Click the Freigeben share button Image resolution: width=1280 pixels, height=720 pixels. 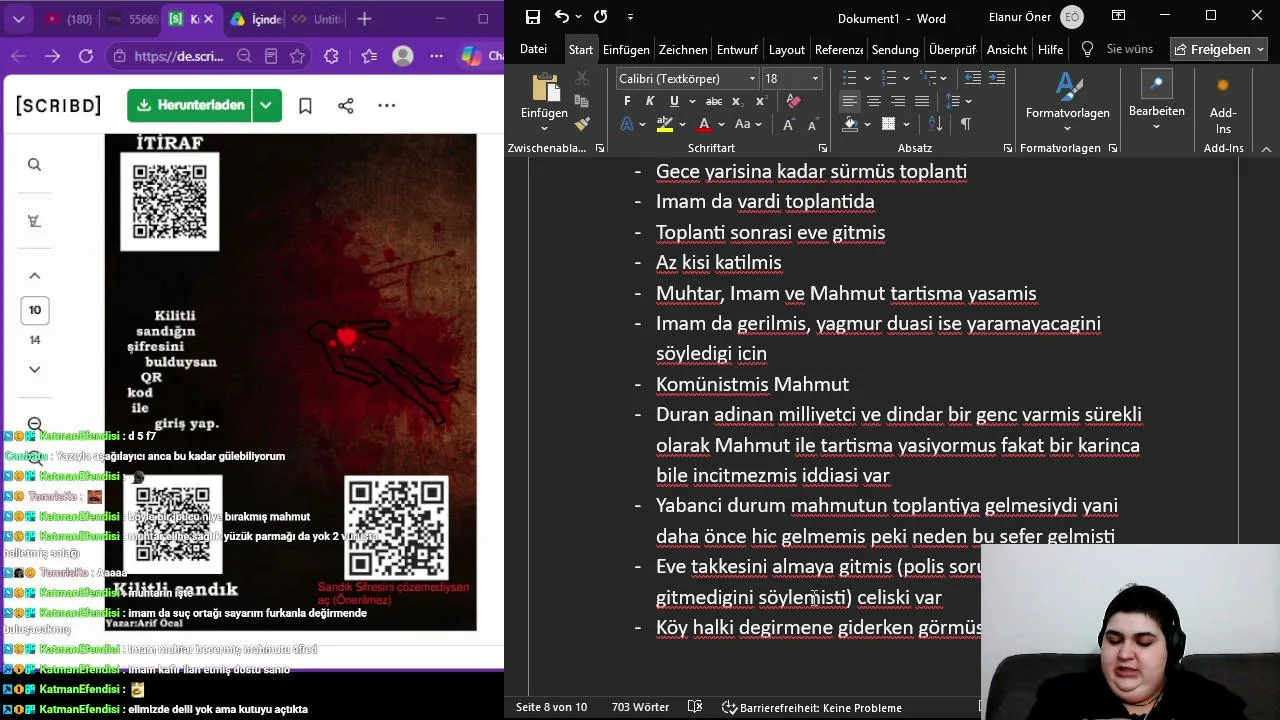click(x=1219, y=49)
